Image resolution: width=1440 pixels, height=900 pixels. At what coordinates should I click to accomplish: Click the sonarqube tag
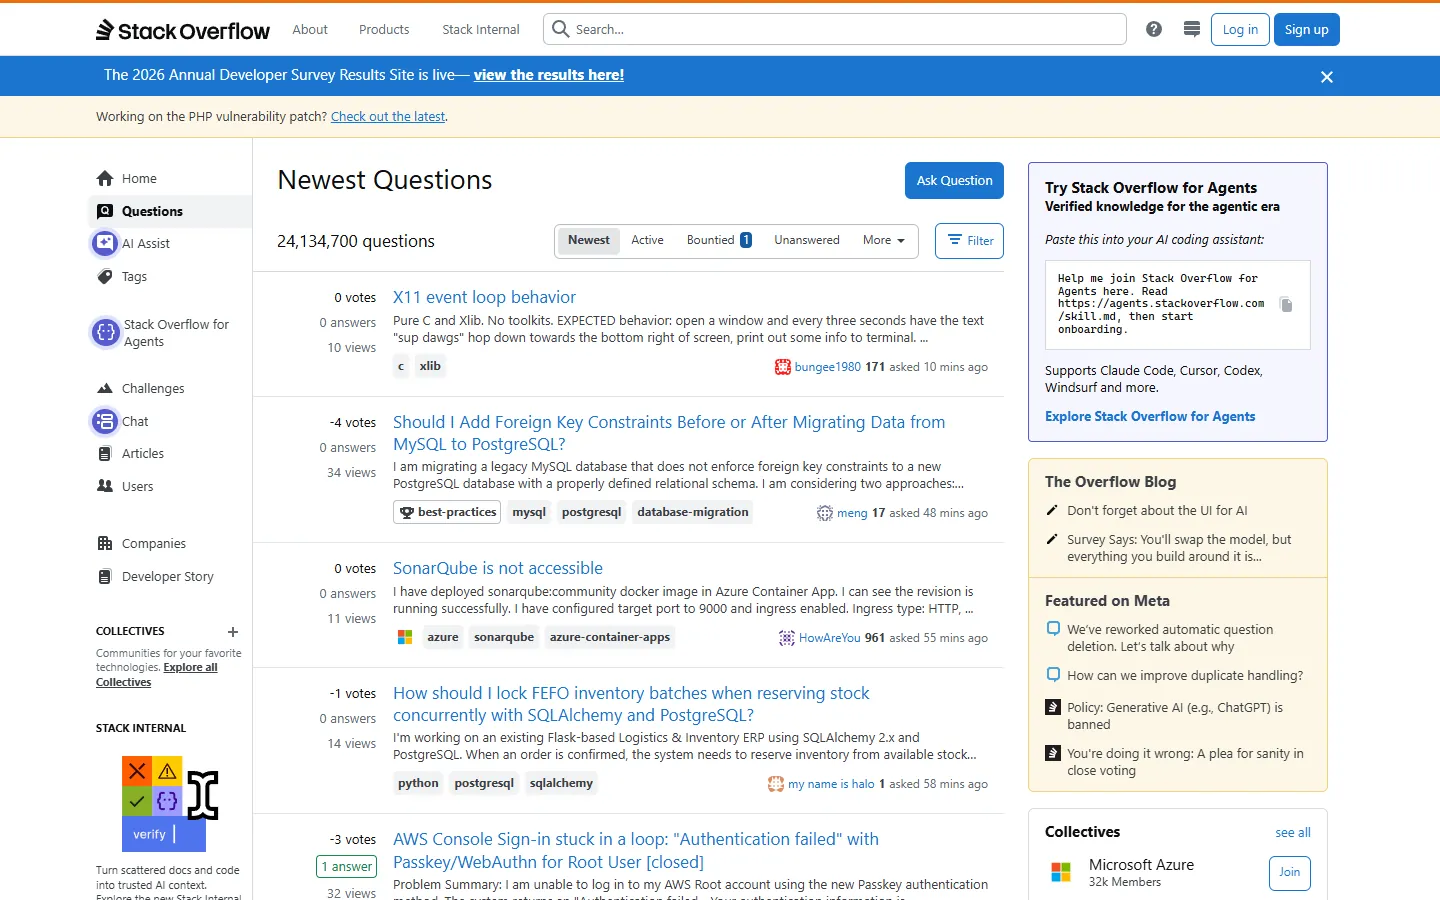pyautogui.click(x=504, y=637)
